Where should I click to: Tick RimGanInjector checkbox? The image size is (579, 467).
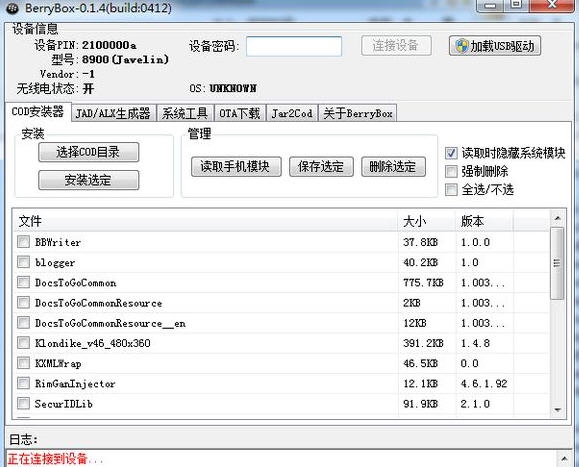23,383
